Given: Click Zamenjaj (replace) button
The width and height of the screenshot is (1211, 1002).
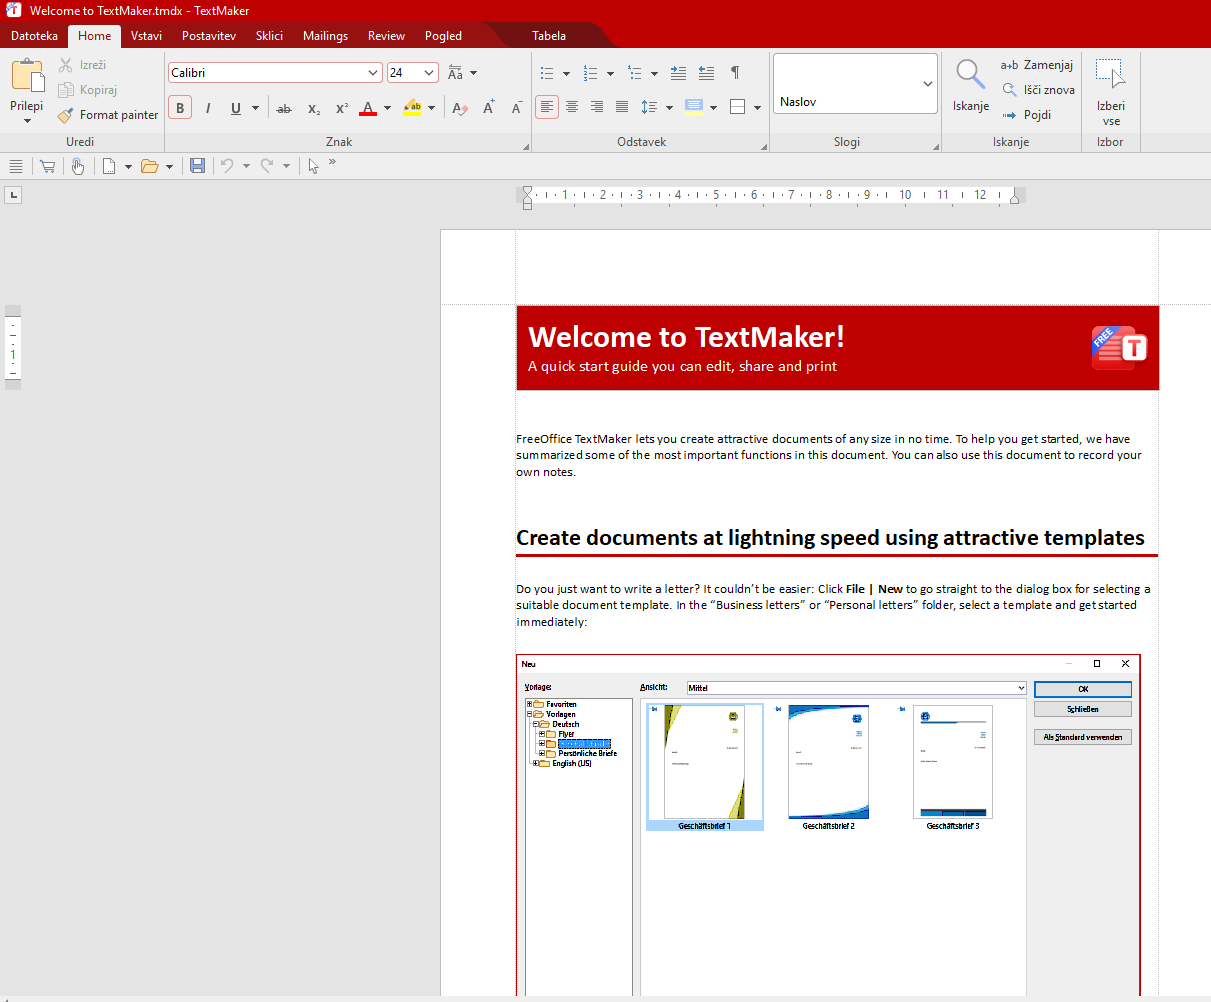Looking at the screenshot, I should (1037, 65).
